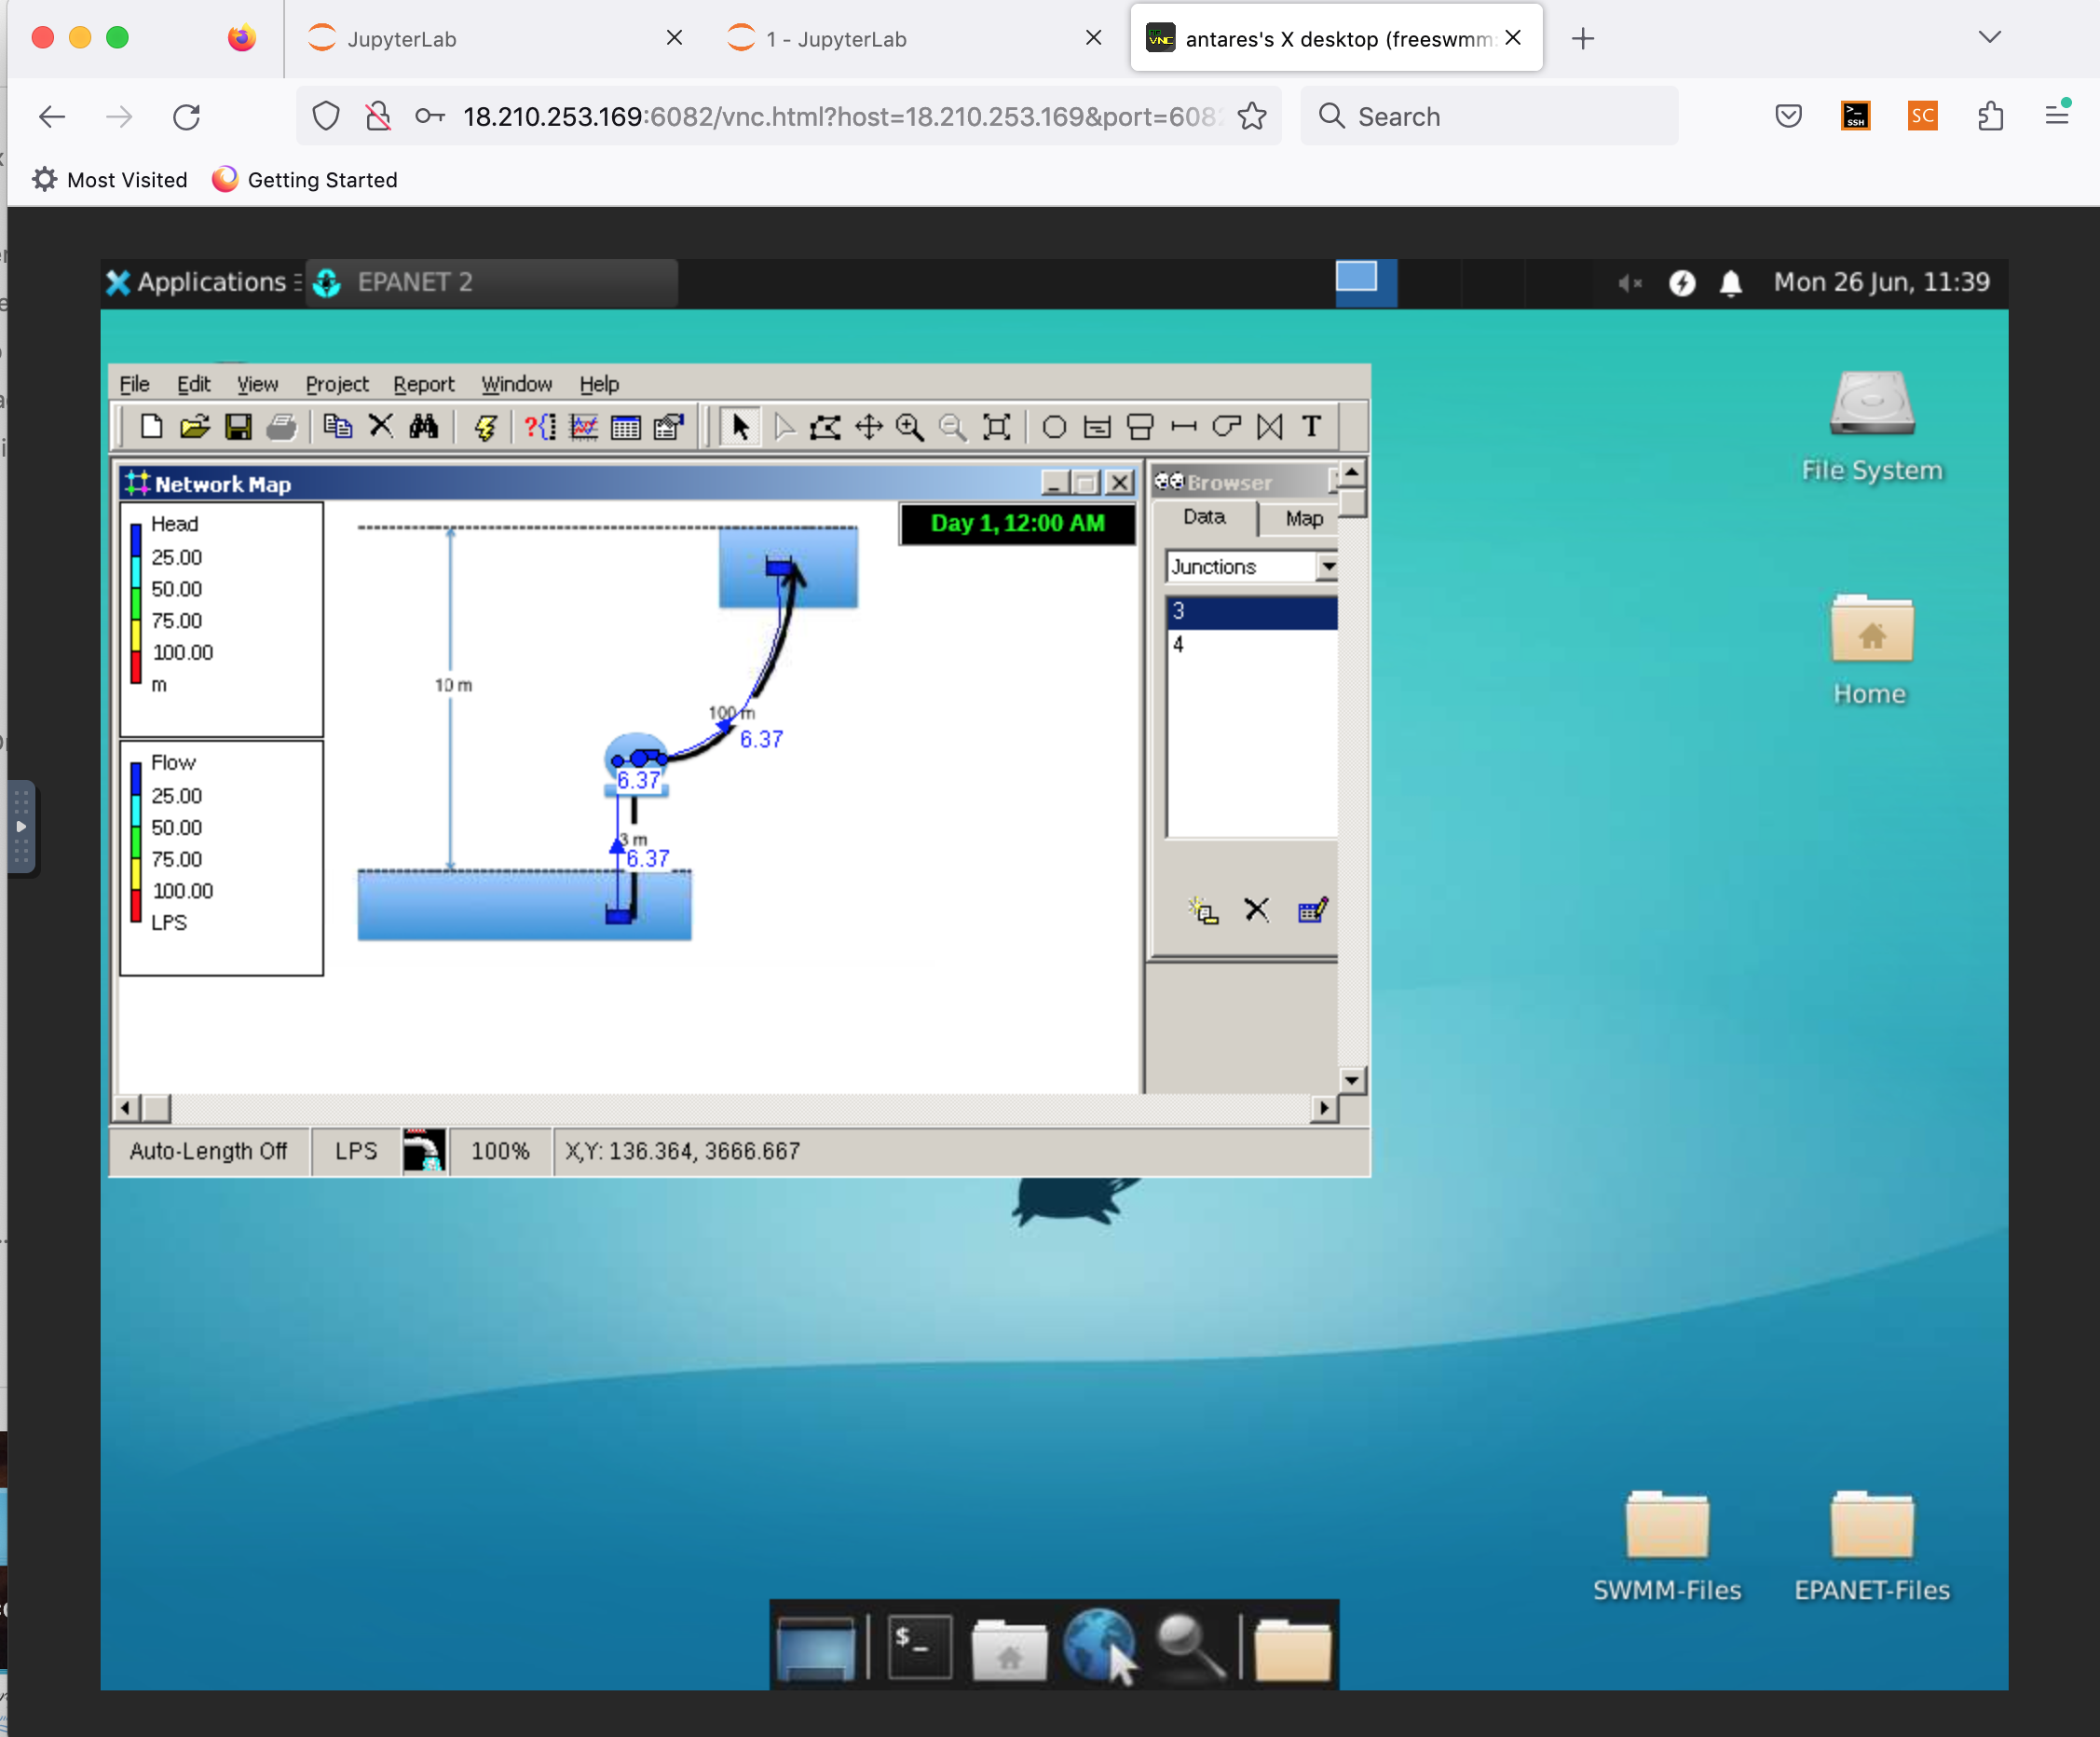Click the New project toolbar icon
This screenshot has height=1737, width=2100.
151,427
